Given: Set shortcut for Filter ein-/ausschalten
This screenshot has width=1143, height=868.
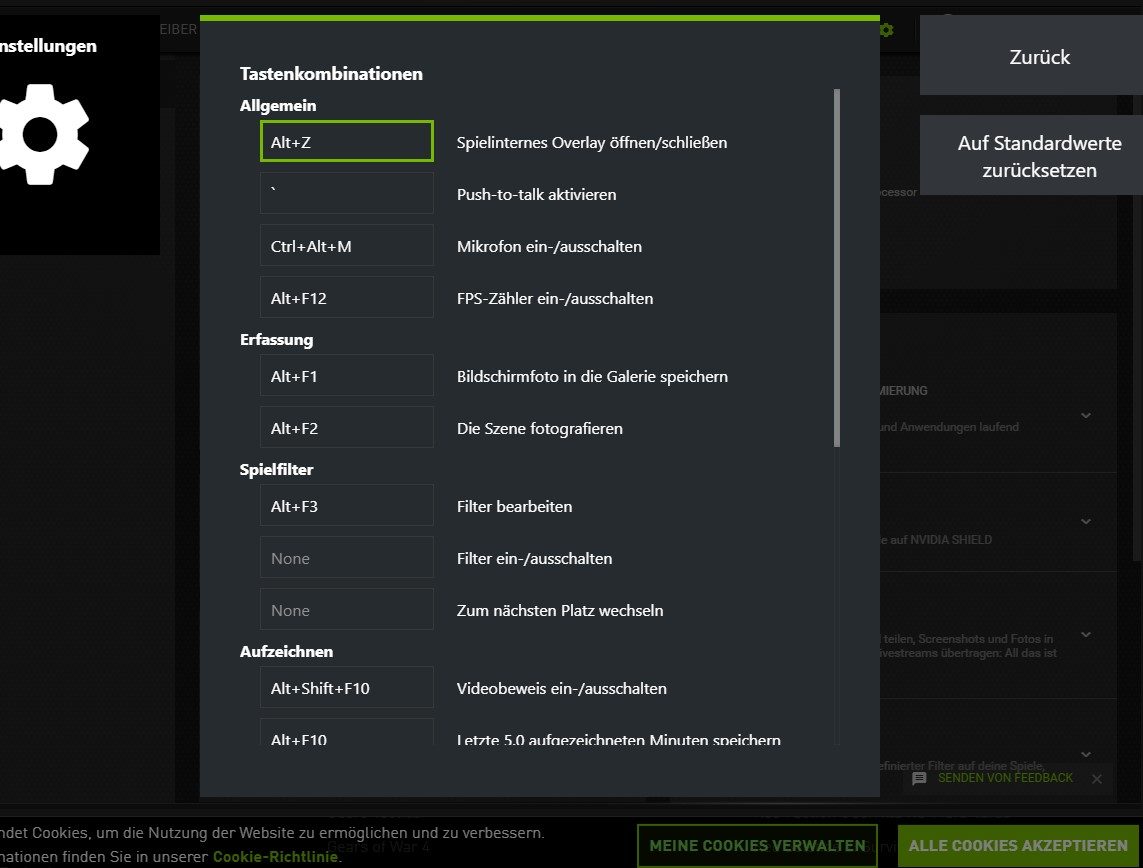Looking at the screenshot, I should 347,557.
